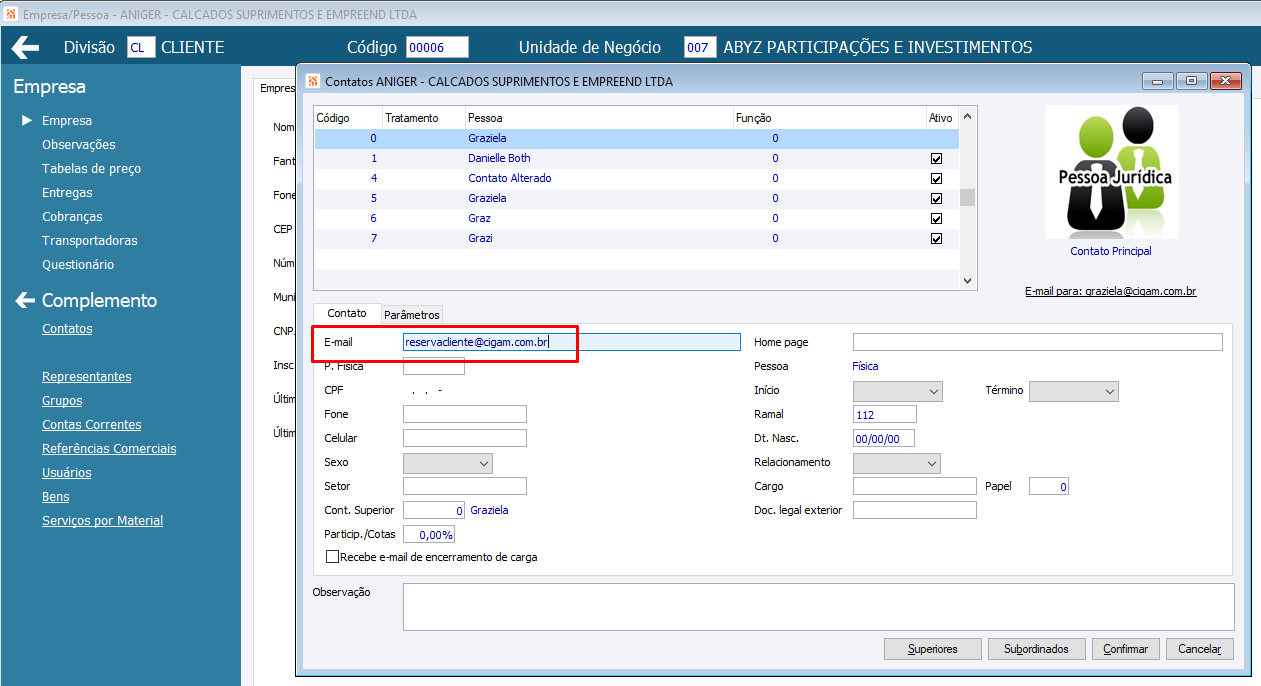
Task: Click the app icon in main title bar
Action: [x=10, y=15]
